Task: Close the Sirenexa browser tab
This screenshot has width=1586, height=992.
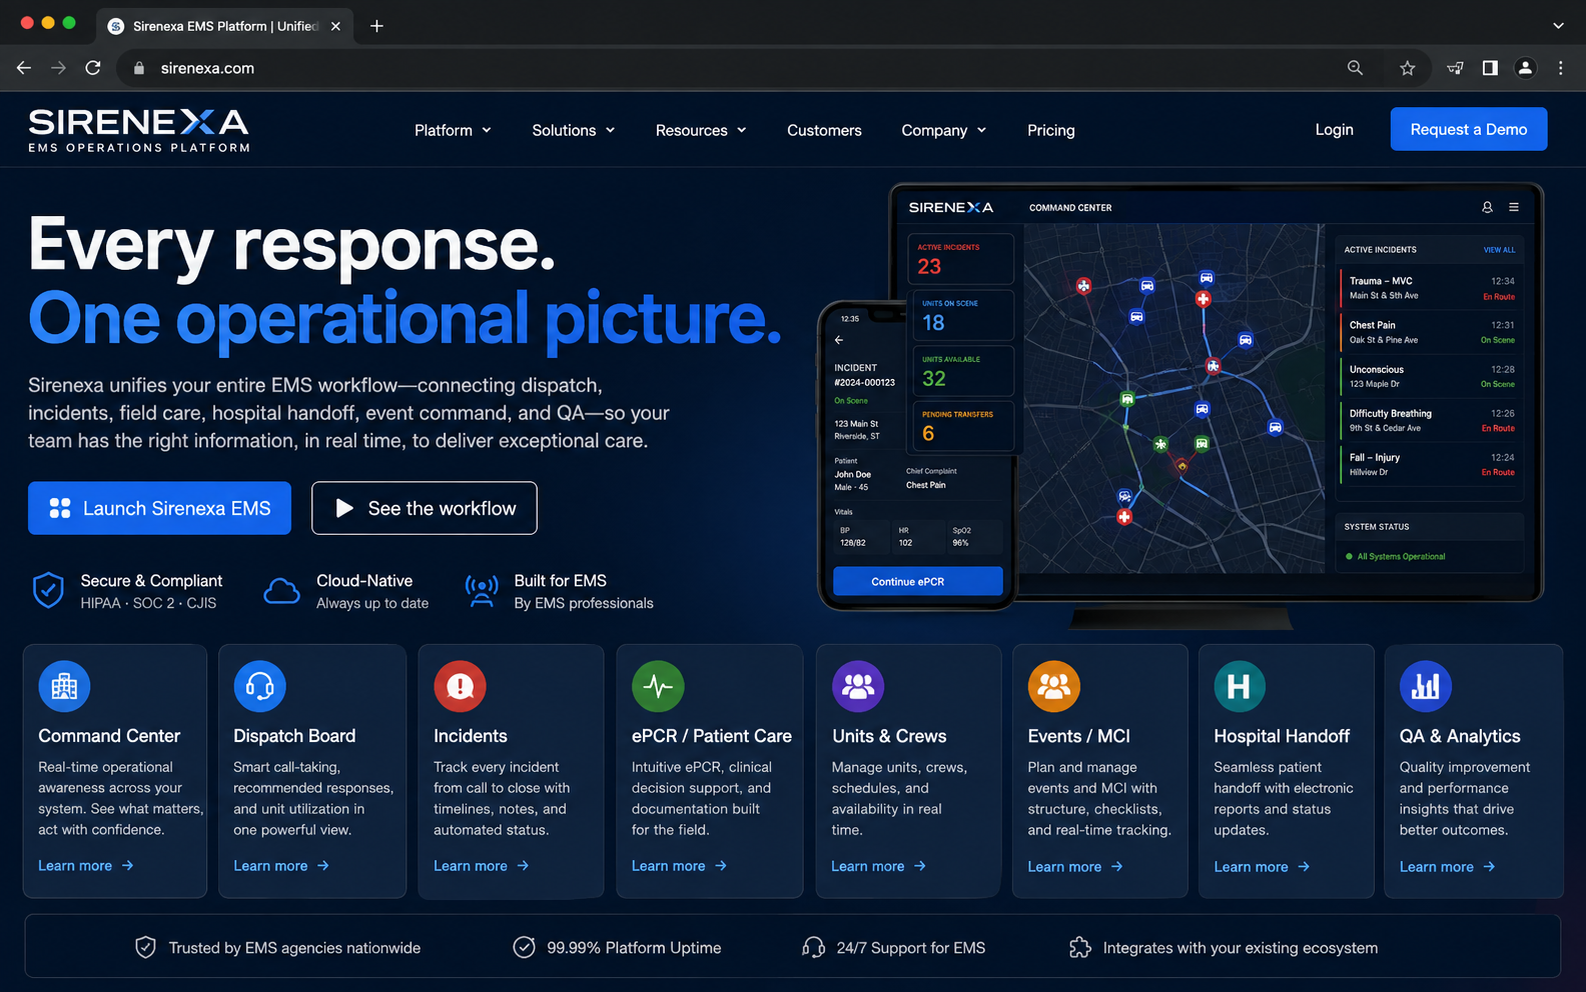Action: pos(336,26)
